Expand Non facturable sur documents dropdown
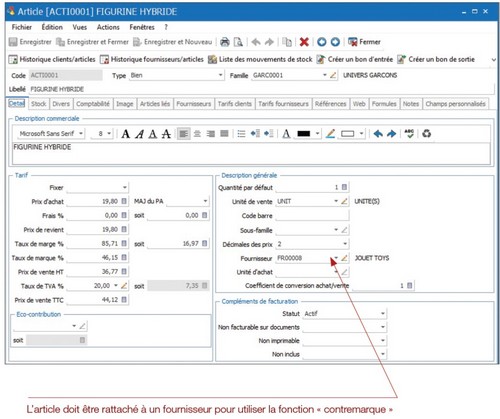Screen dimensions: 500x419 point(383,327)
